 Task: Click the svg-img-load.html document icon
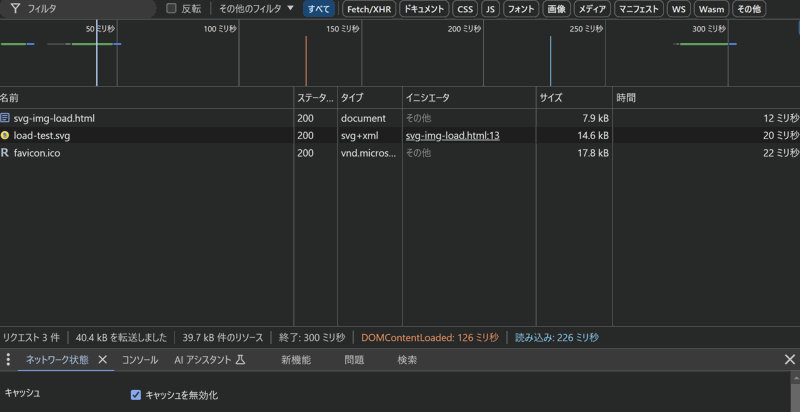point(5,118)
